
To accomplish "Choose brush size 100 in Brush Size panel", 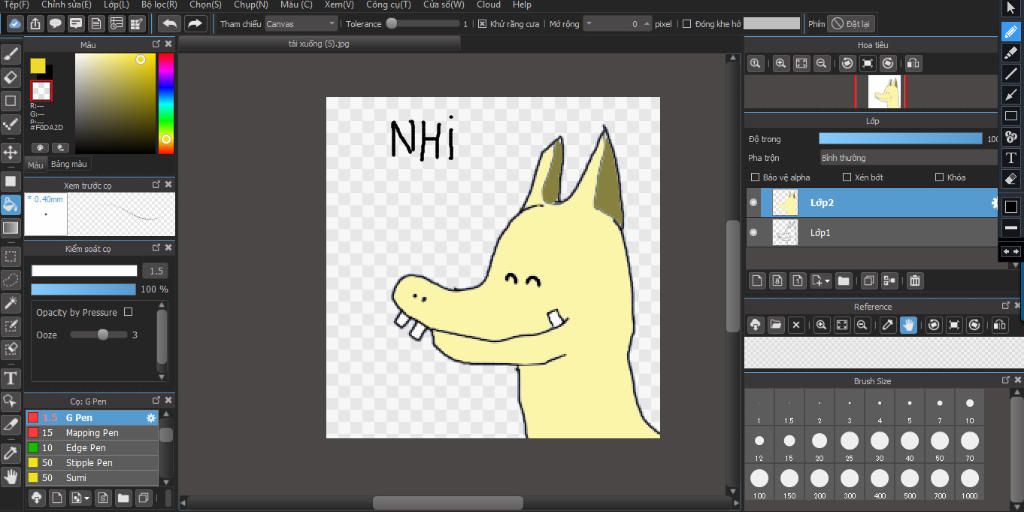I will tap(759, 484).
